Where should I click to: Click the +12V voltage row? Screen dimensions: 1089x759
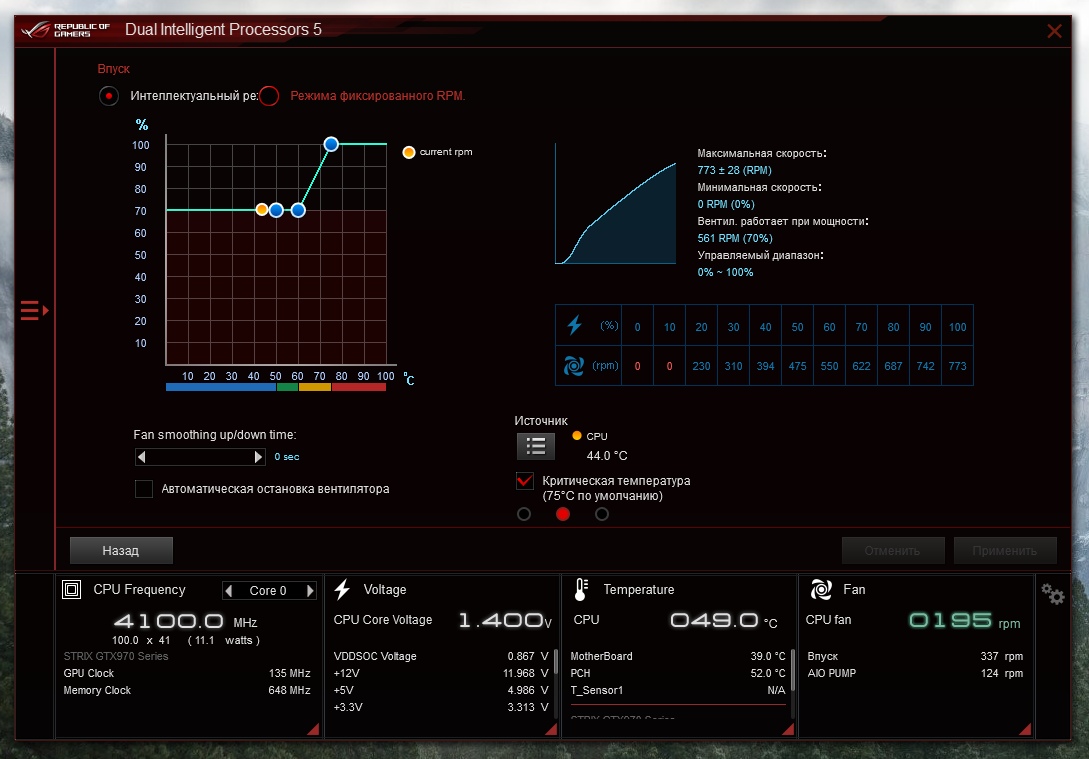click(x=441, y=673)
